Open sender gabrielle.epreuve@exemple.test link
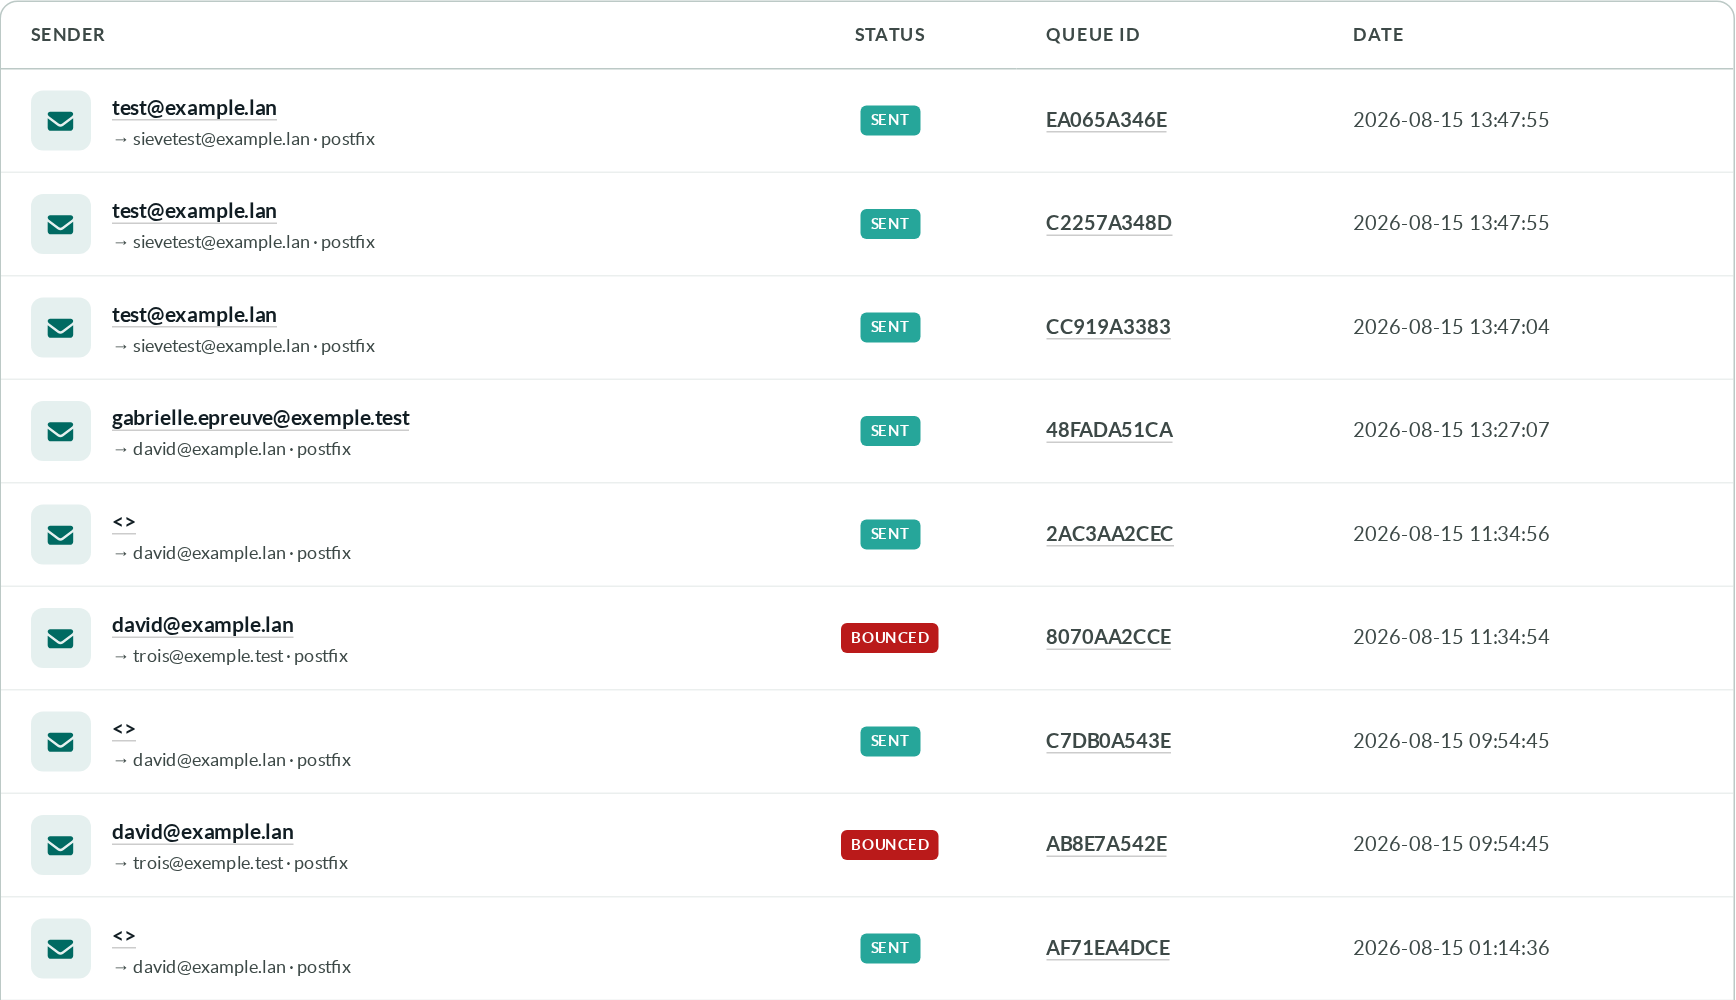Image resolution: width=1736 pixels, height=1000 pixels. coord(261,418)
